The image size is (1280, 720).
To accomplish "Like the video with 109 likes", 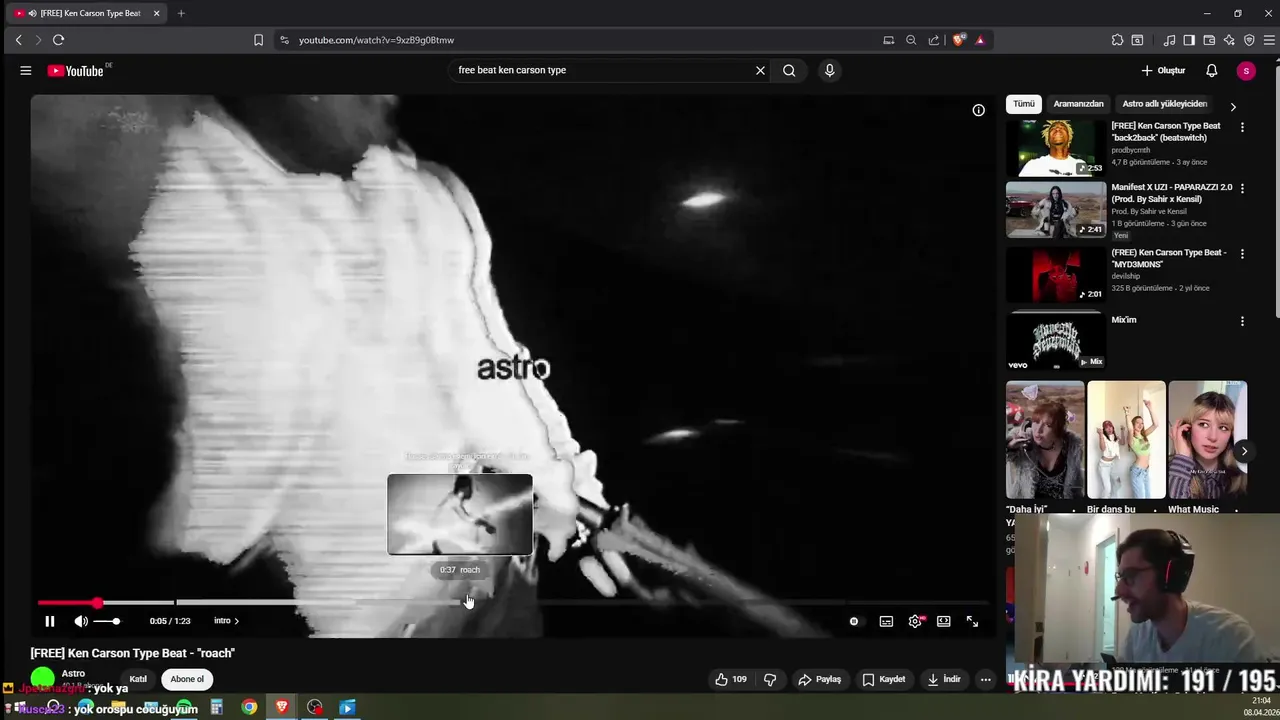I will (x=731, y=679).
